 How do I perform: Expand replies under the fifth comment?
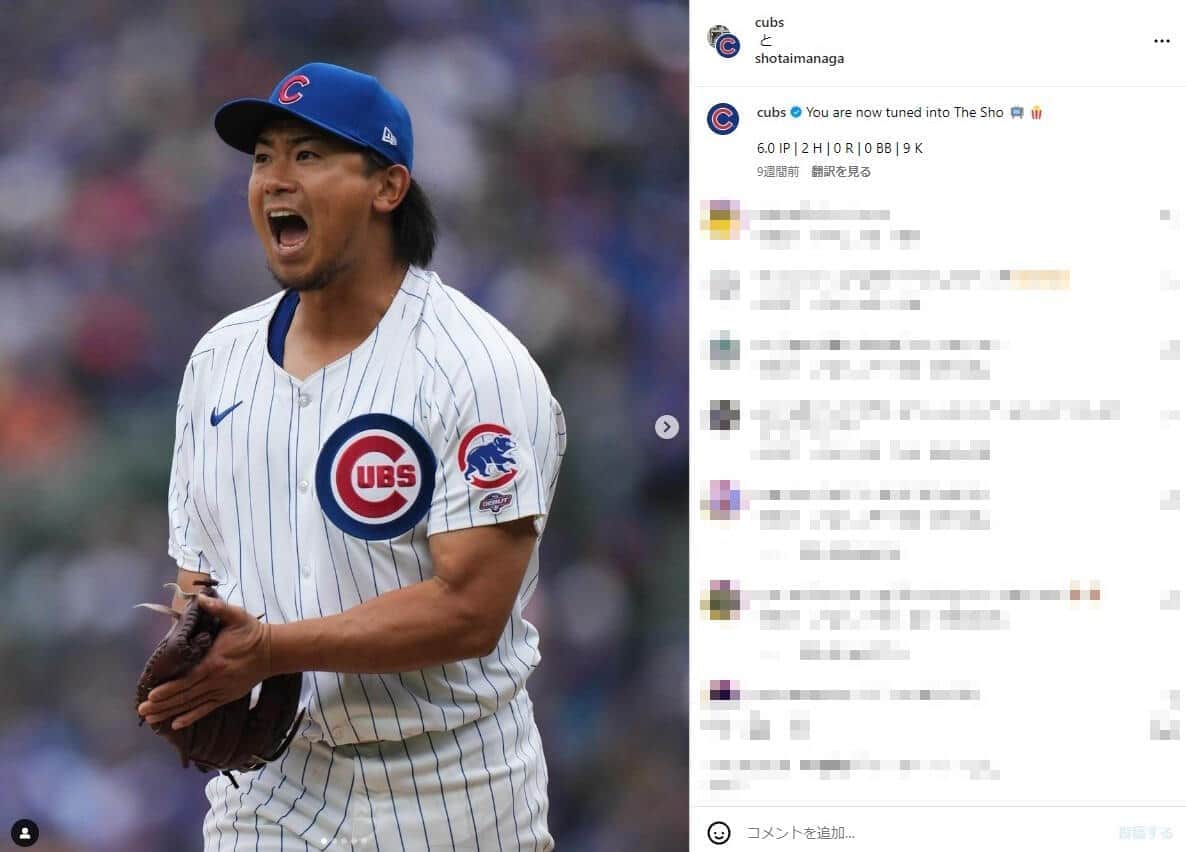coord(849,552)
